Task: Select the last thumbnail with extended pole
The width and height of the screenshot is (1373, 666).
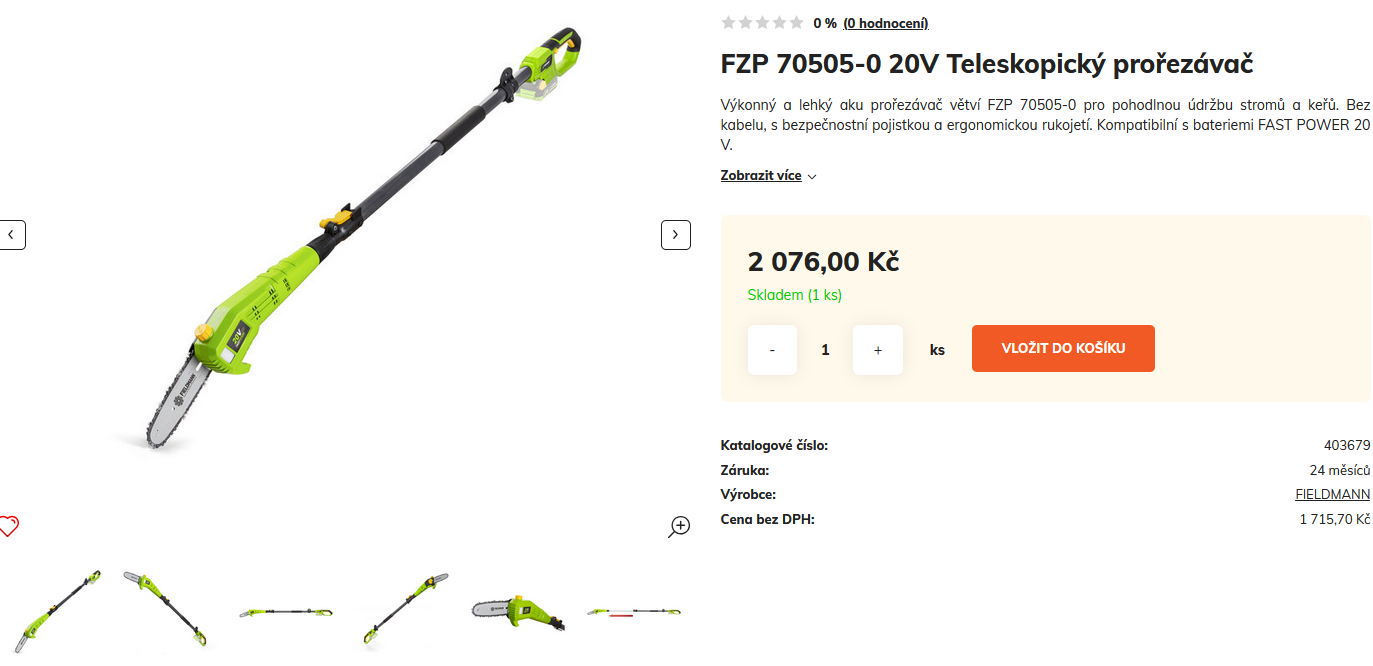Action: 633,611
